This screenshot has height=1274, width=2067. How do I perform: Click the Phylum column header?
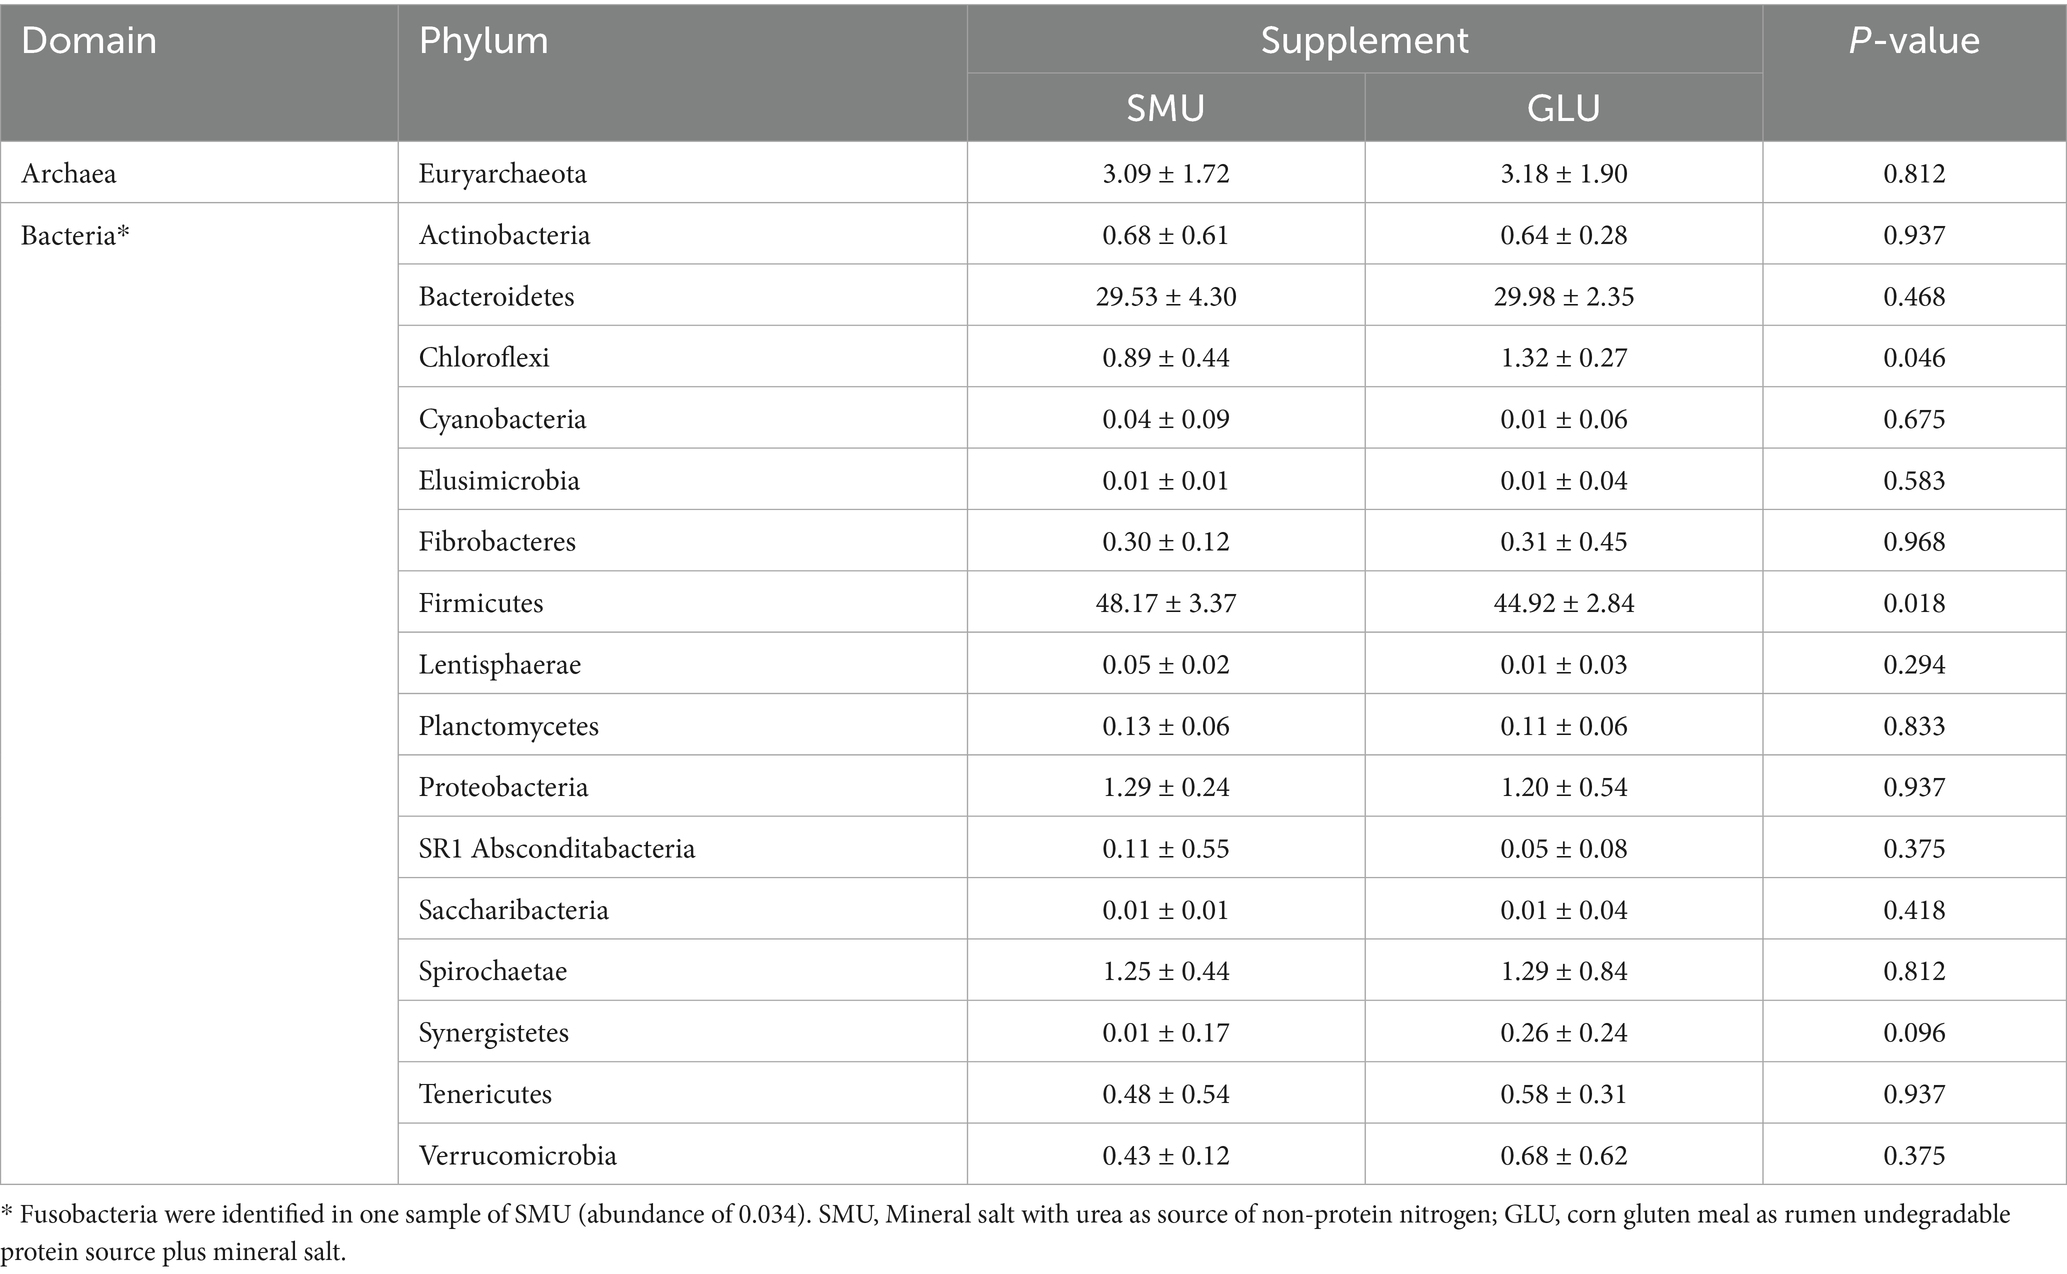(483, 41)
